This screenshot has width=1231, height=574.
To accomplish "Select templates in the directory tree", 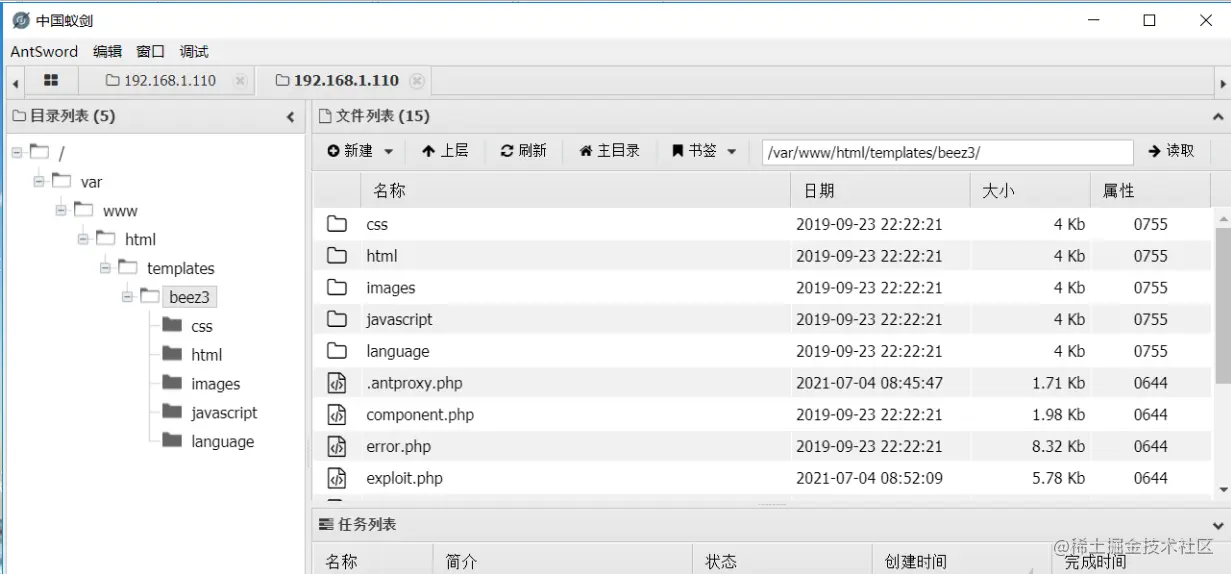I will click(180, 268).
